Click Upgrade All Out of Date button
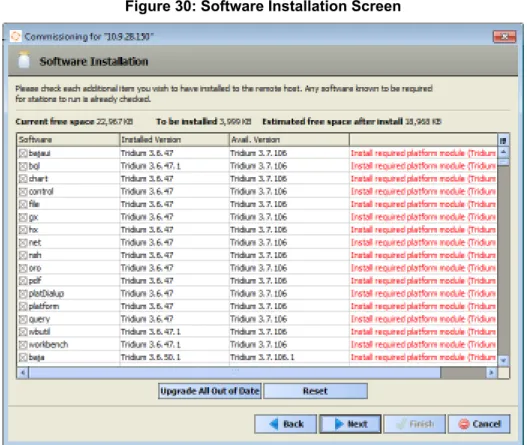This screenshot has width=527, height=445. pos(210,391)
